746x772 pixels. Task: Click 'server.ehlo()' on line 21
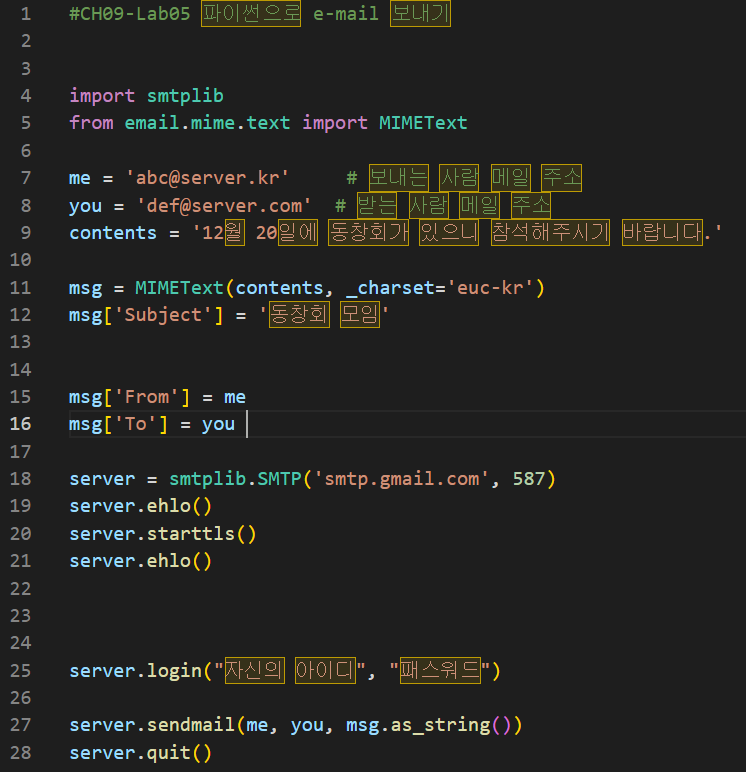click(140, 561)
